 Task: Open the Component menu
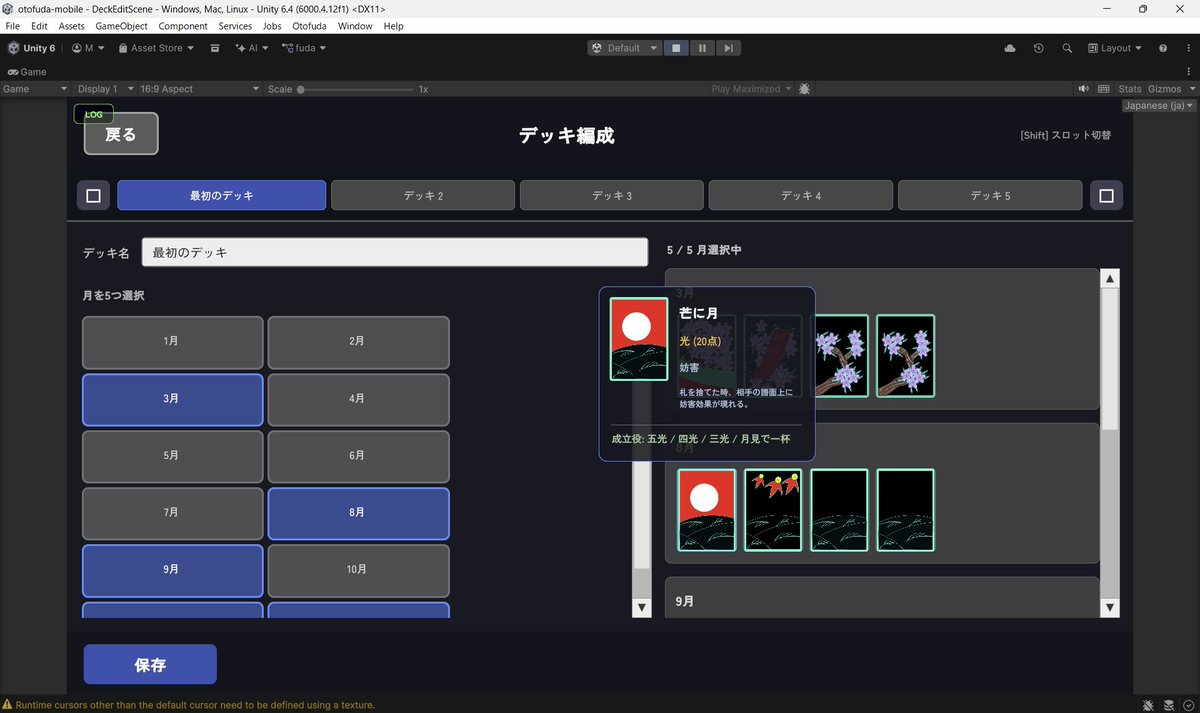(x=183, y=26)
